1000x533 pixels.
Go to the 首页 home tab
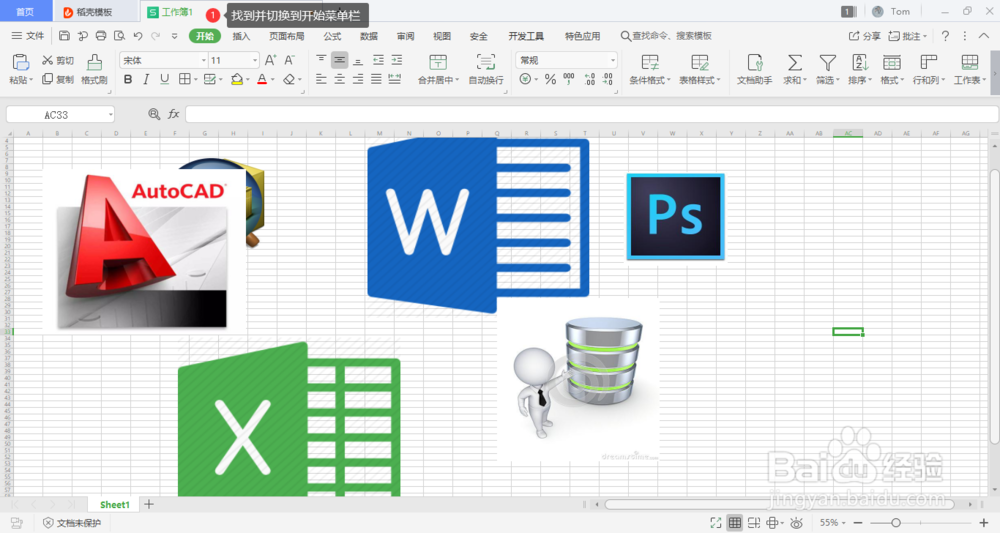tap(25, 11)
